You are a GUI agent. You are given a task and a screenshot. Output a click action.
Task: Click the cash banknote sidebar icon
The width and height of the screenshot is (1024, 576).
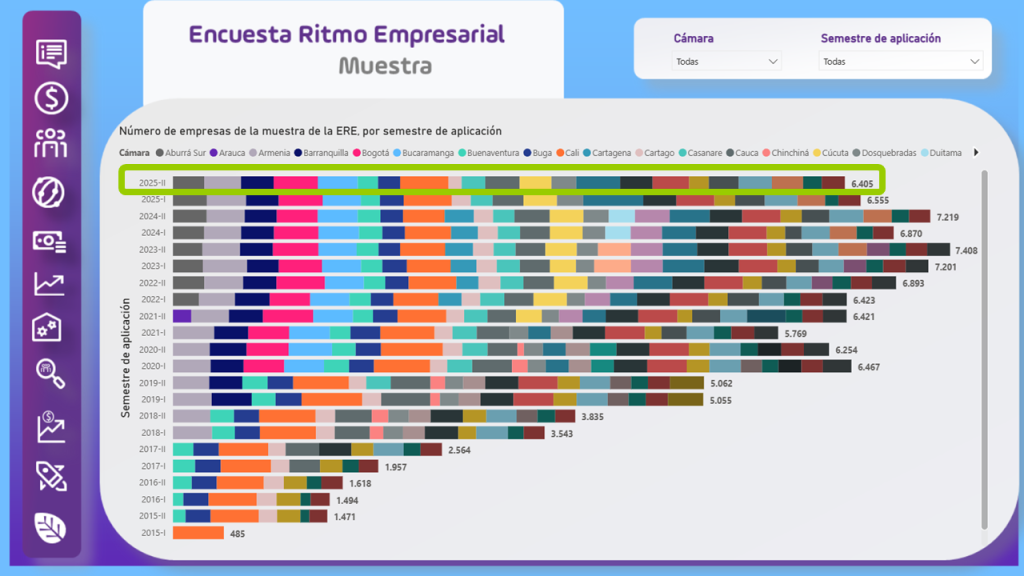pos(51,239)
